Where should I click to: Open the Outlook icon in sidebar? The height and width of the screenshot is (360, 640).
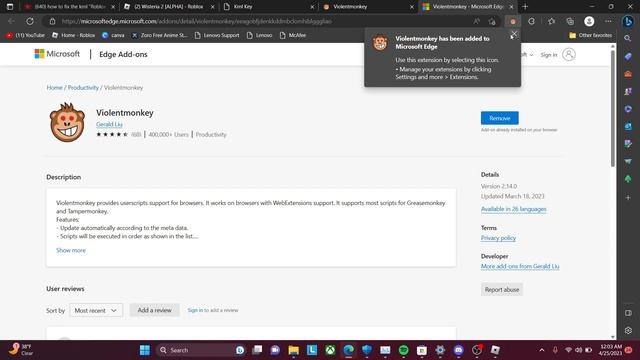coord(628,127)
